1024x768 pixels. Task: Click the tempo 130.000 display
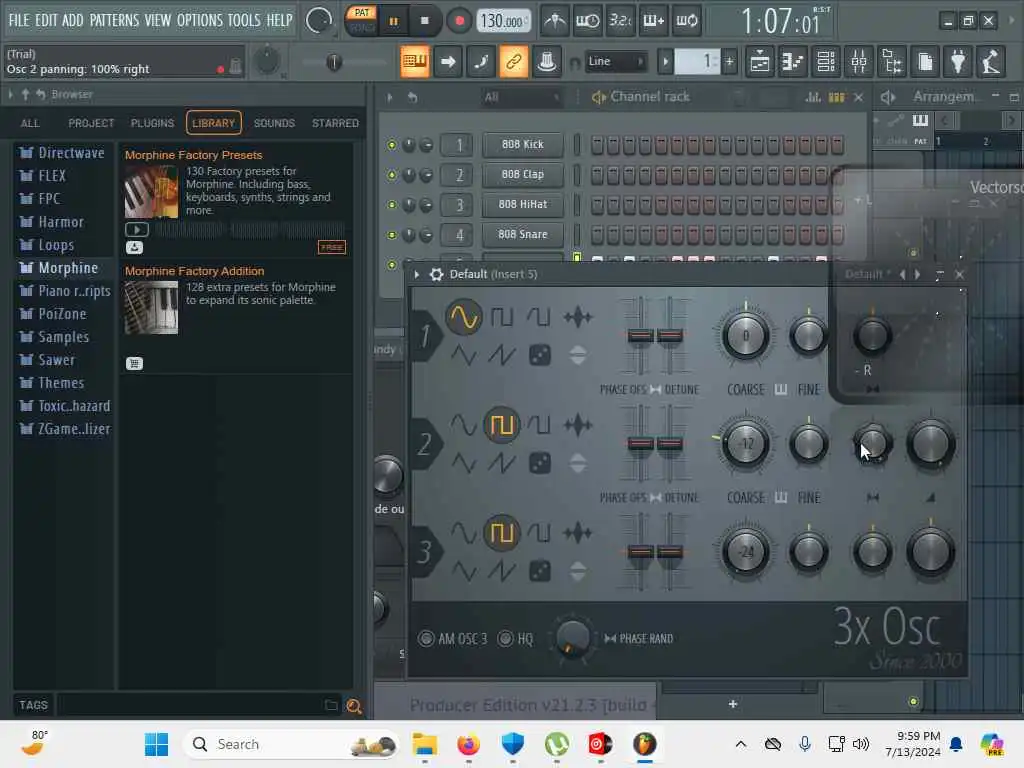coord(503,21)
